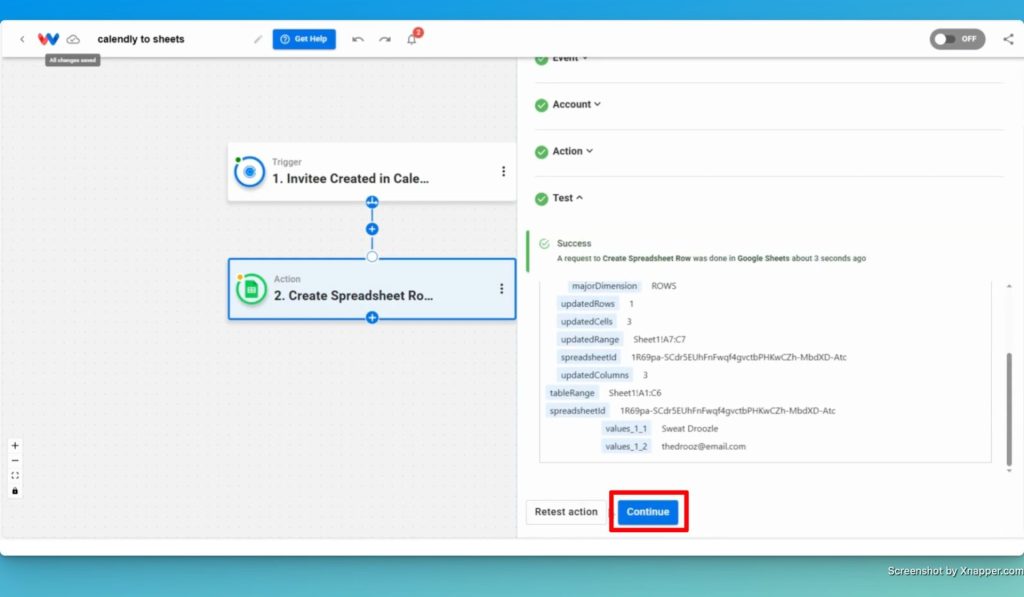Viewport: 1024px width, 597px height.
Task: Click the scroll up arrow in results
Action: (1009, 286)
